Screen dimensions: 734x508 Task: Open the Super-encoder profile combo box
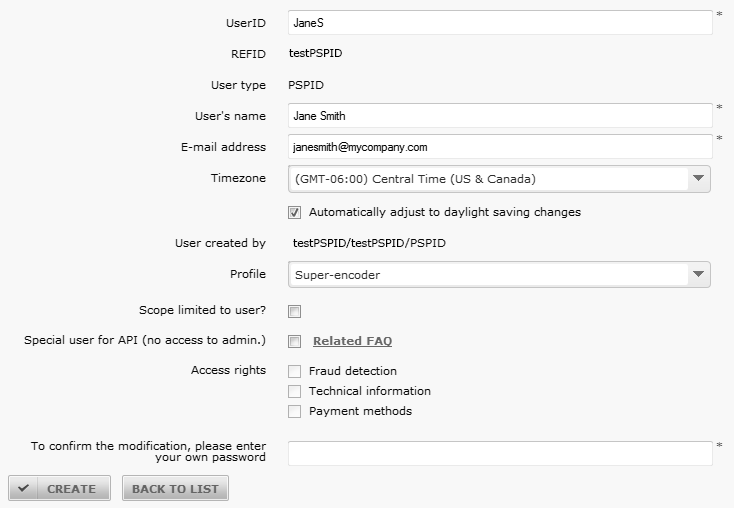(499, 274)
